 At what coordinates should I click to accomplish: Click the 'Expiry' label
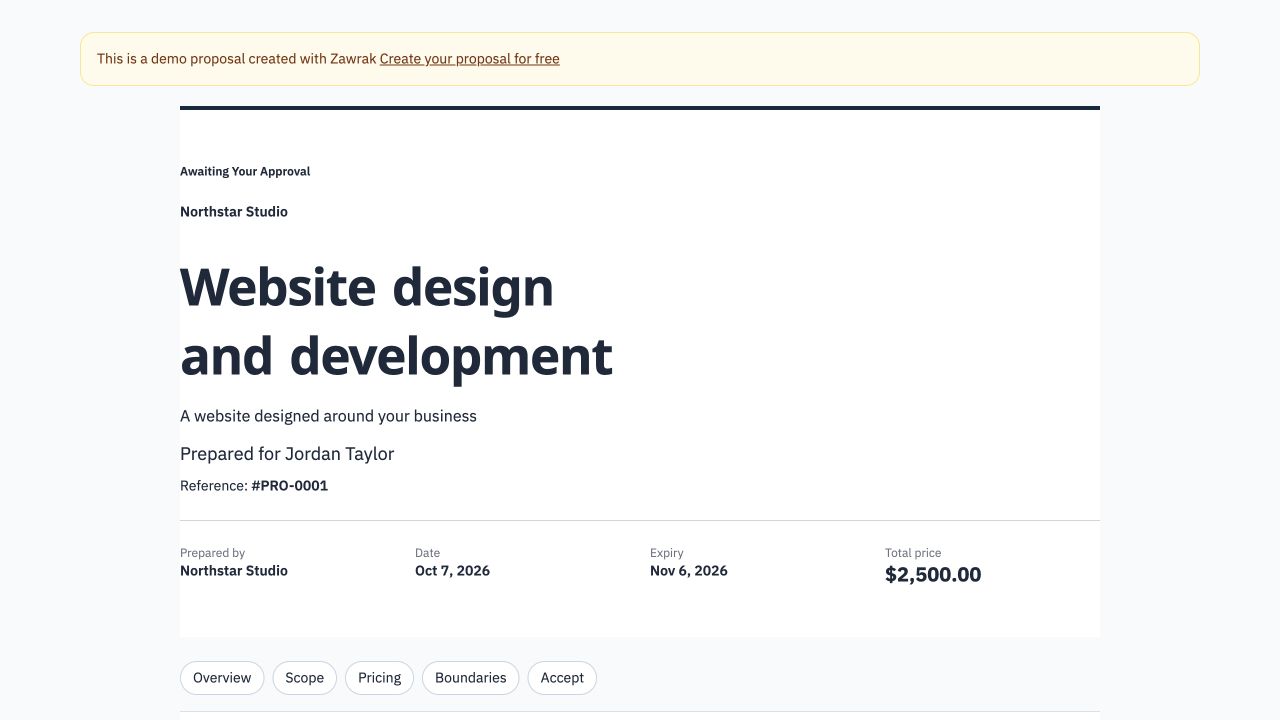(x=667, y=553)
